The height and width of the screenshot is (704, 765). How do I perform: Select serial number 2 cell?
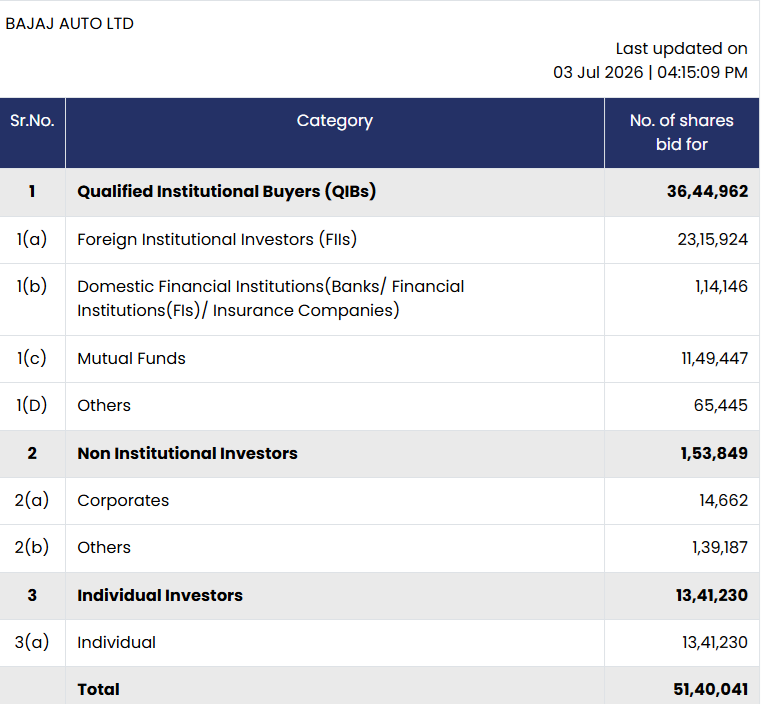tap(32, 453)
